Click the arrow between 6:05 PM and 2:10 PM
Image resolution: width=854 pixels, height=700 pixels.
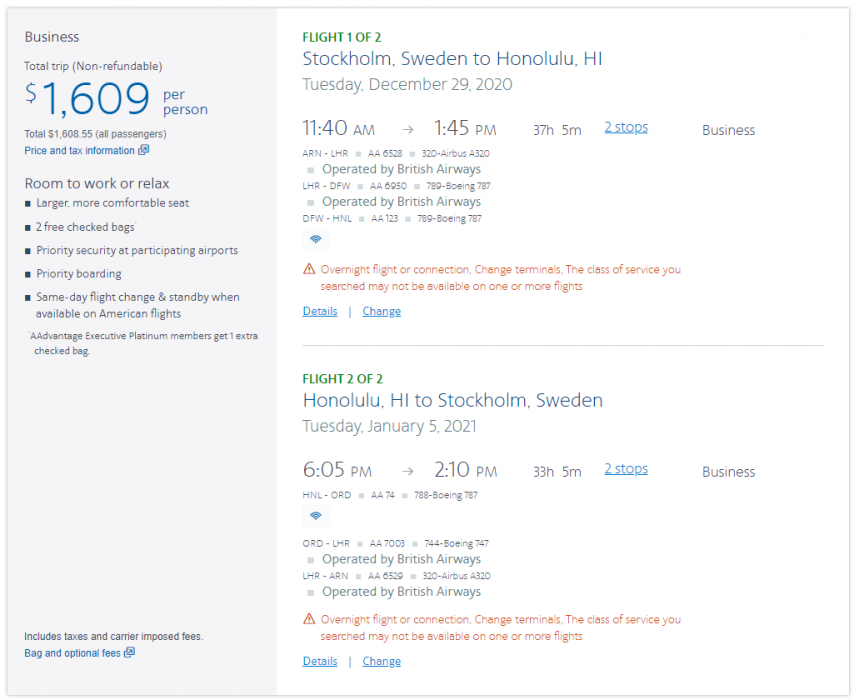[407, 471]
